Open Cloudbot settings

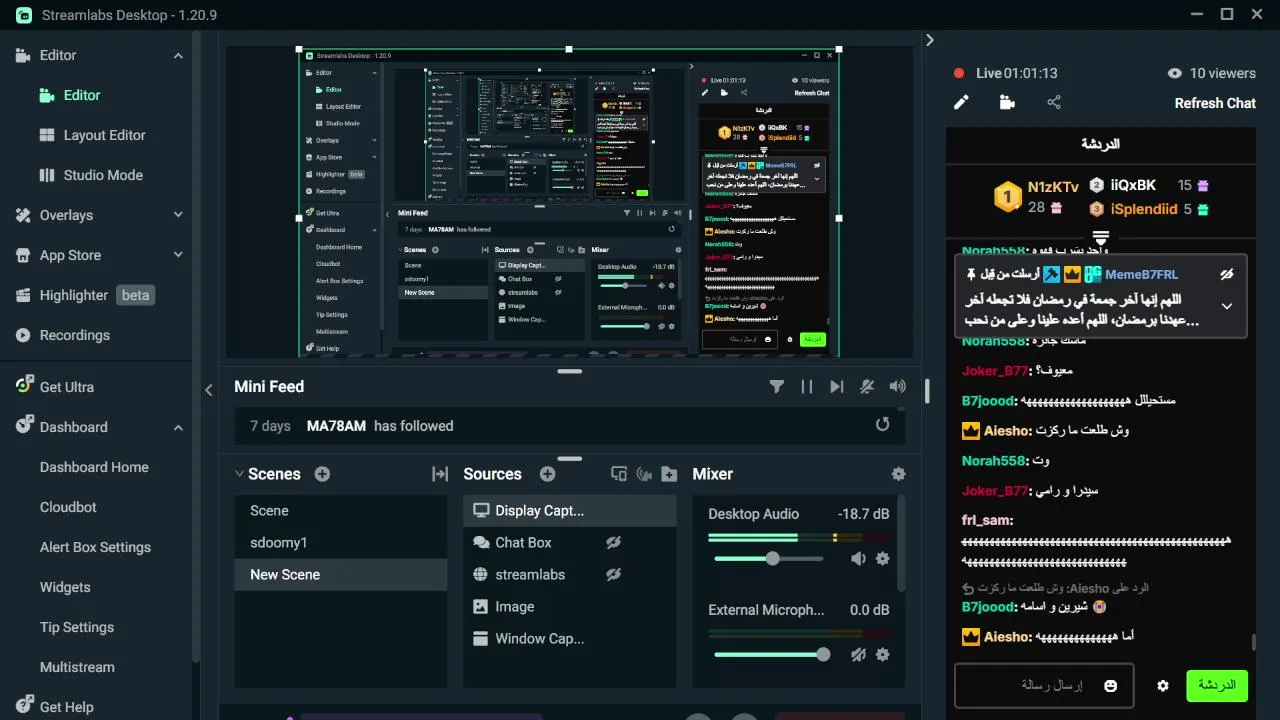68,507
